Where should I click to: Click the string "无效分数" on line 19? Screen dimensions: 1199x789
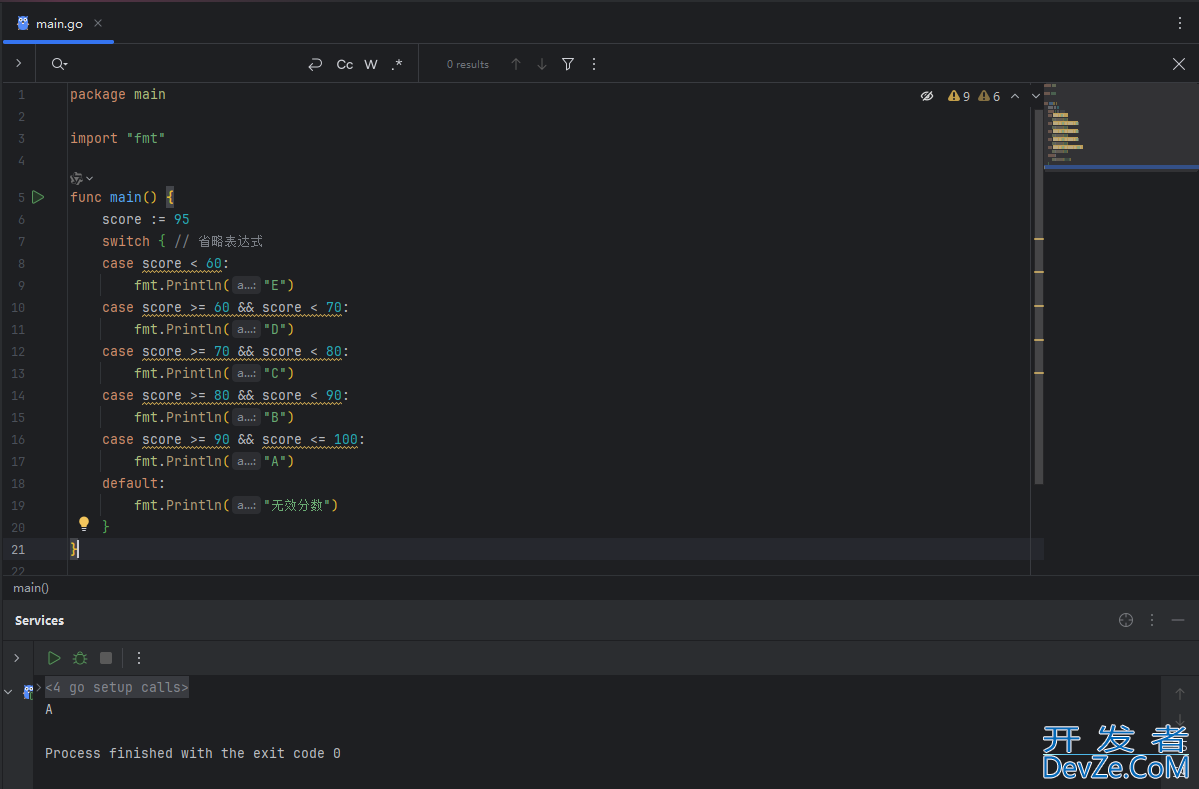297,505
